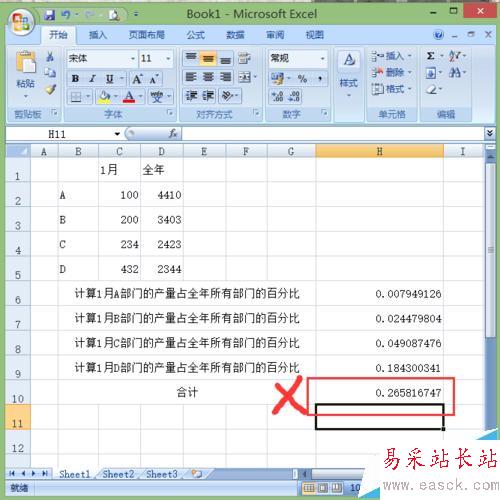
Task: Open print preview from quick access toolbar
Action: coord(114,15)
